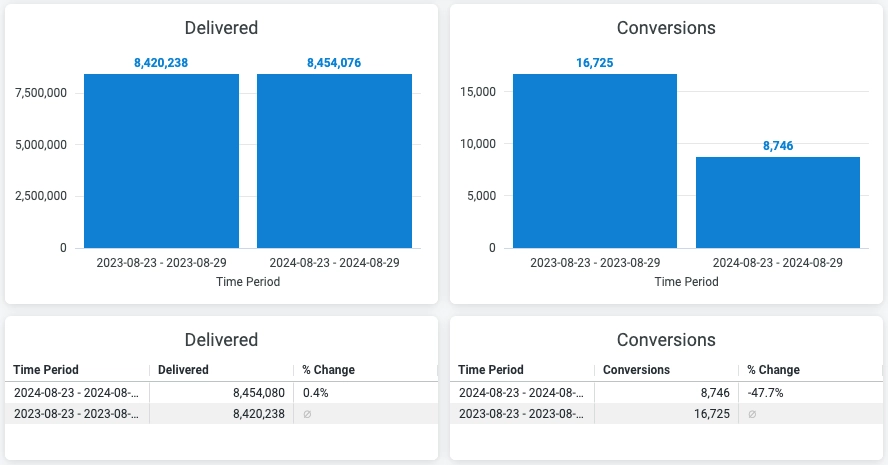Click the 10,000 axis tick label
This screenshot has width=888, height=465.
tap(478, 144)
